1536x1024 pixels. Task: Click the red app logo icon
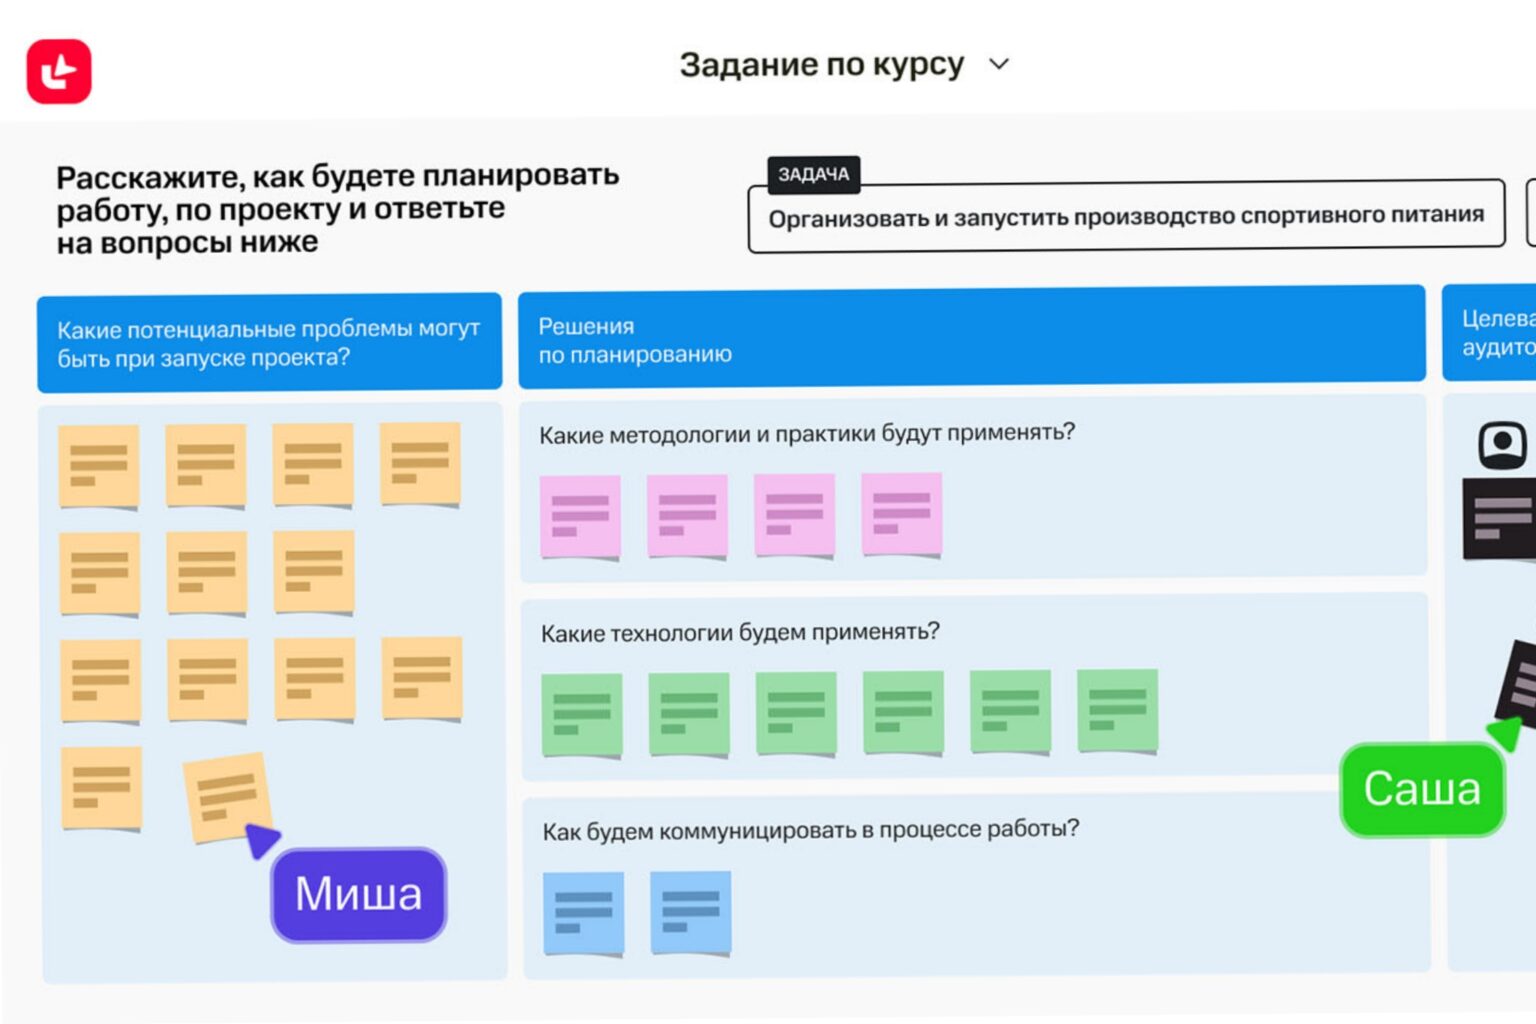pyautogui.click(x=59, y=71)
